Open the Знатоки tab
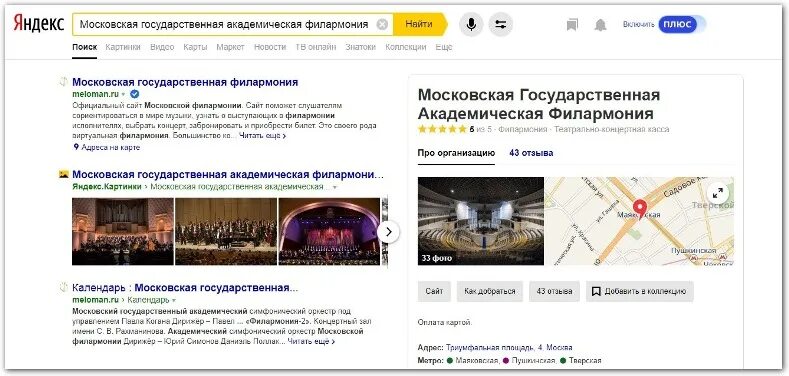This screenshot has height=376, width=789. (x=360, y=47)
